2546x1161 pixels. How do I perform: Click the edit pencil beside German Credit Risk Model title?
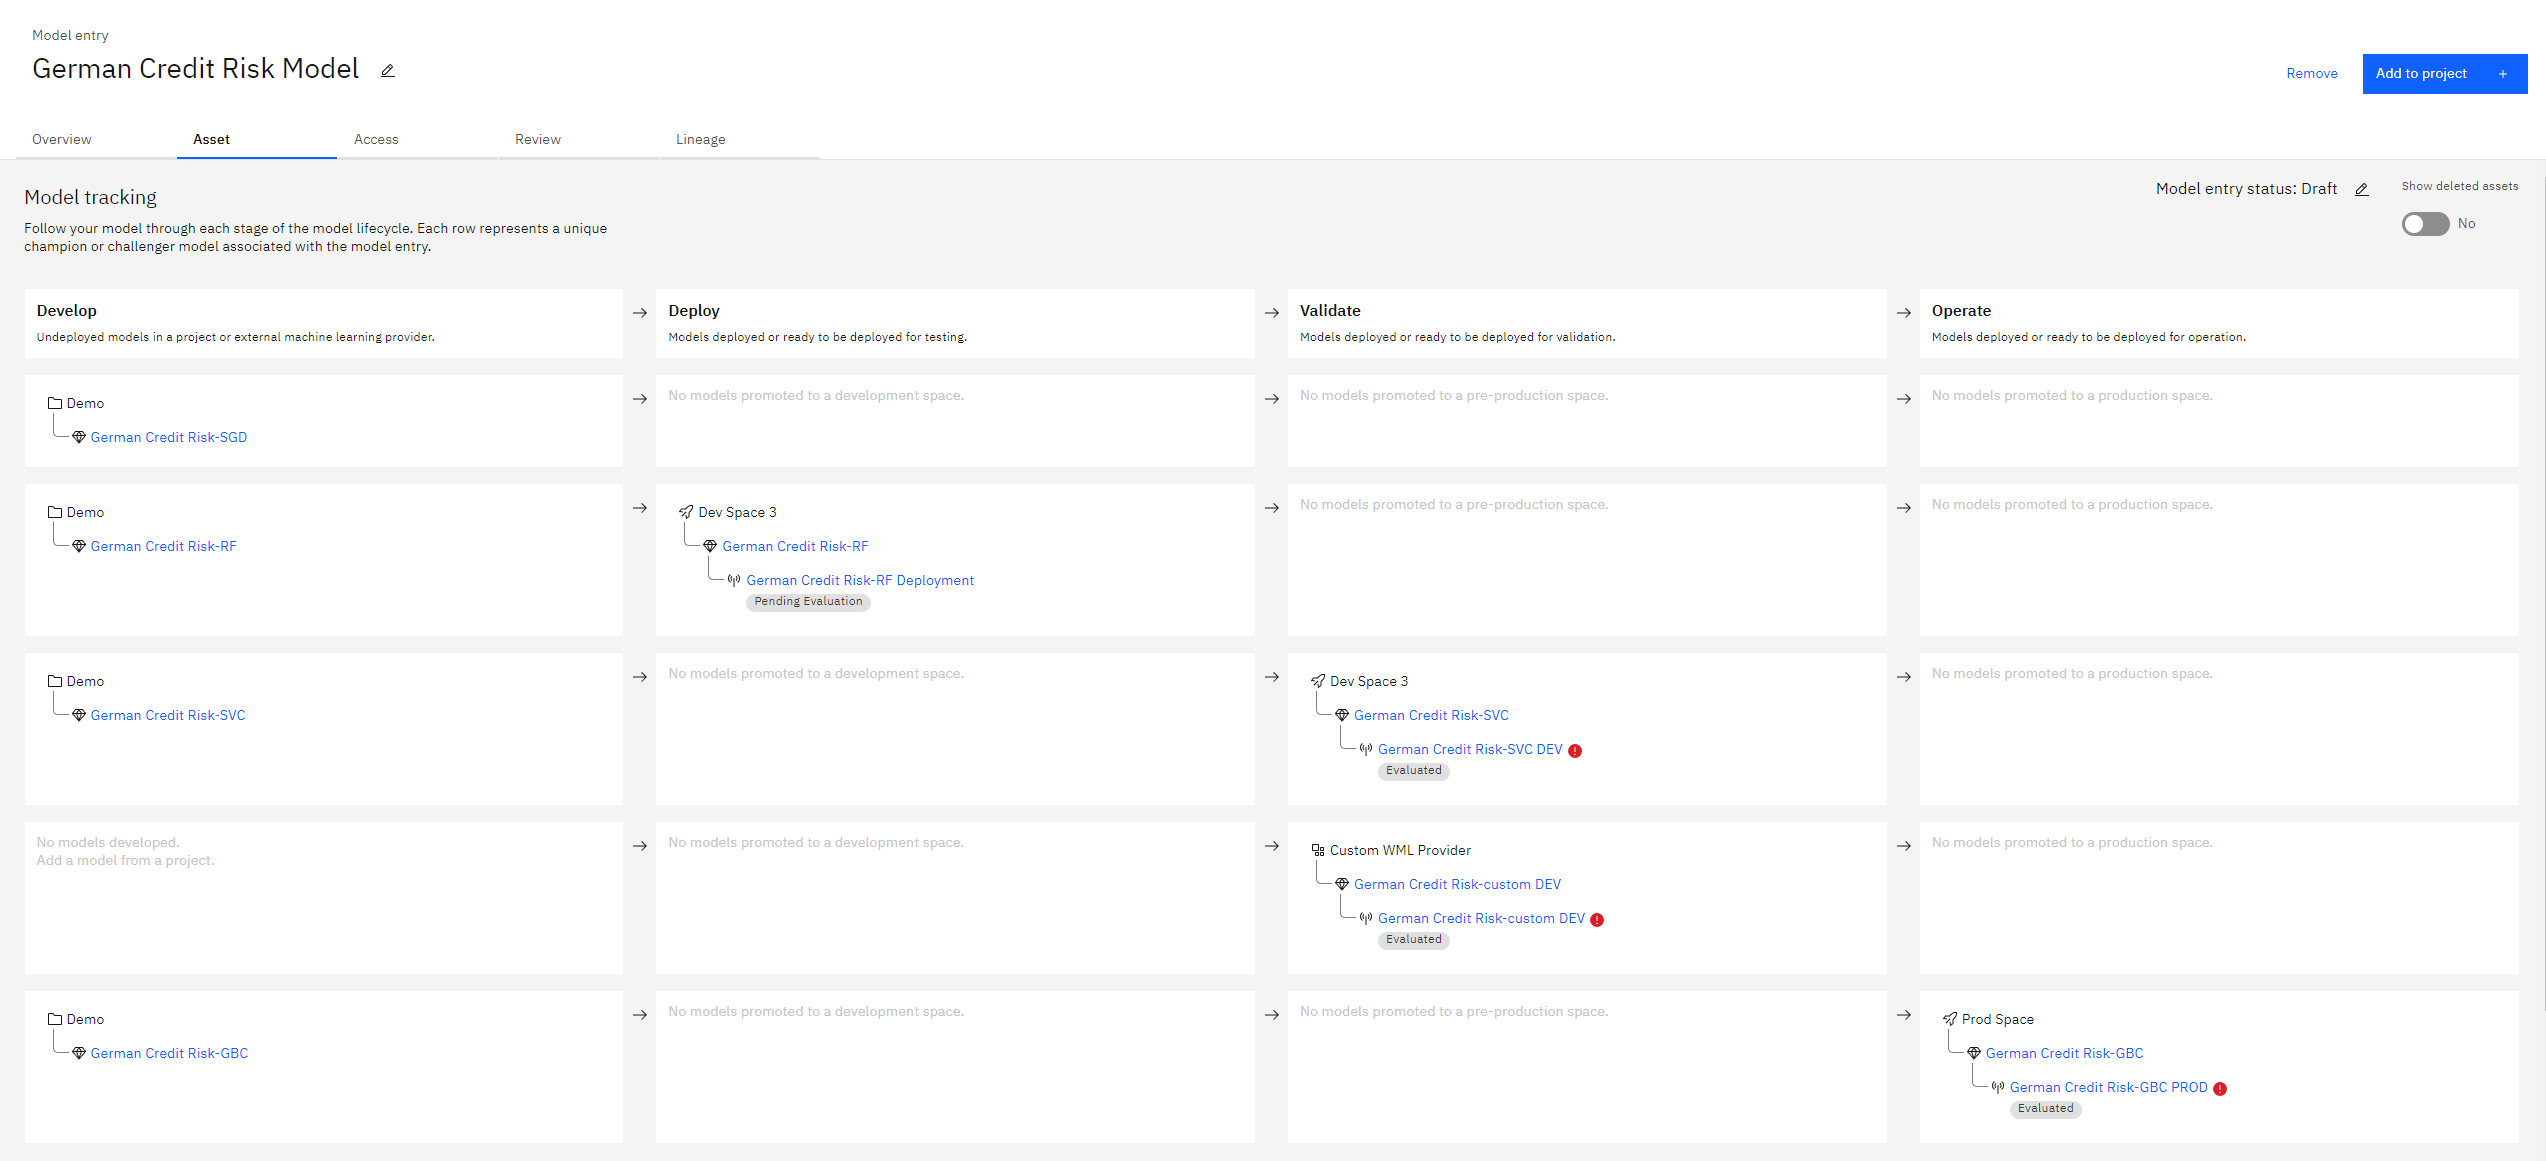(388, 71)
